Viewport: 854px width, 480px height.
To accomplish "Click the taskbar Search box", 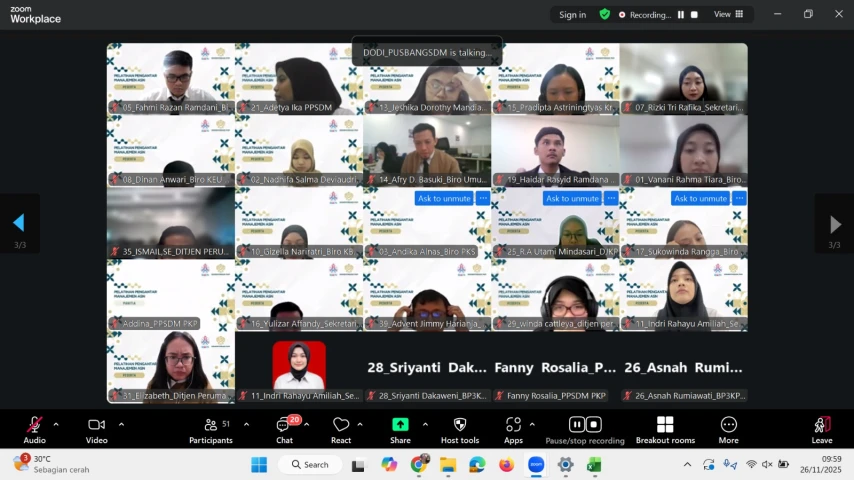I will [x=310, y=465].
